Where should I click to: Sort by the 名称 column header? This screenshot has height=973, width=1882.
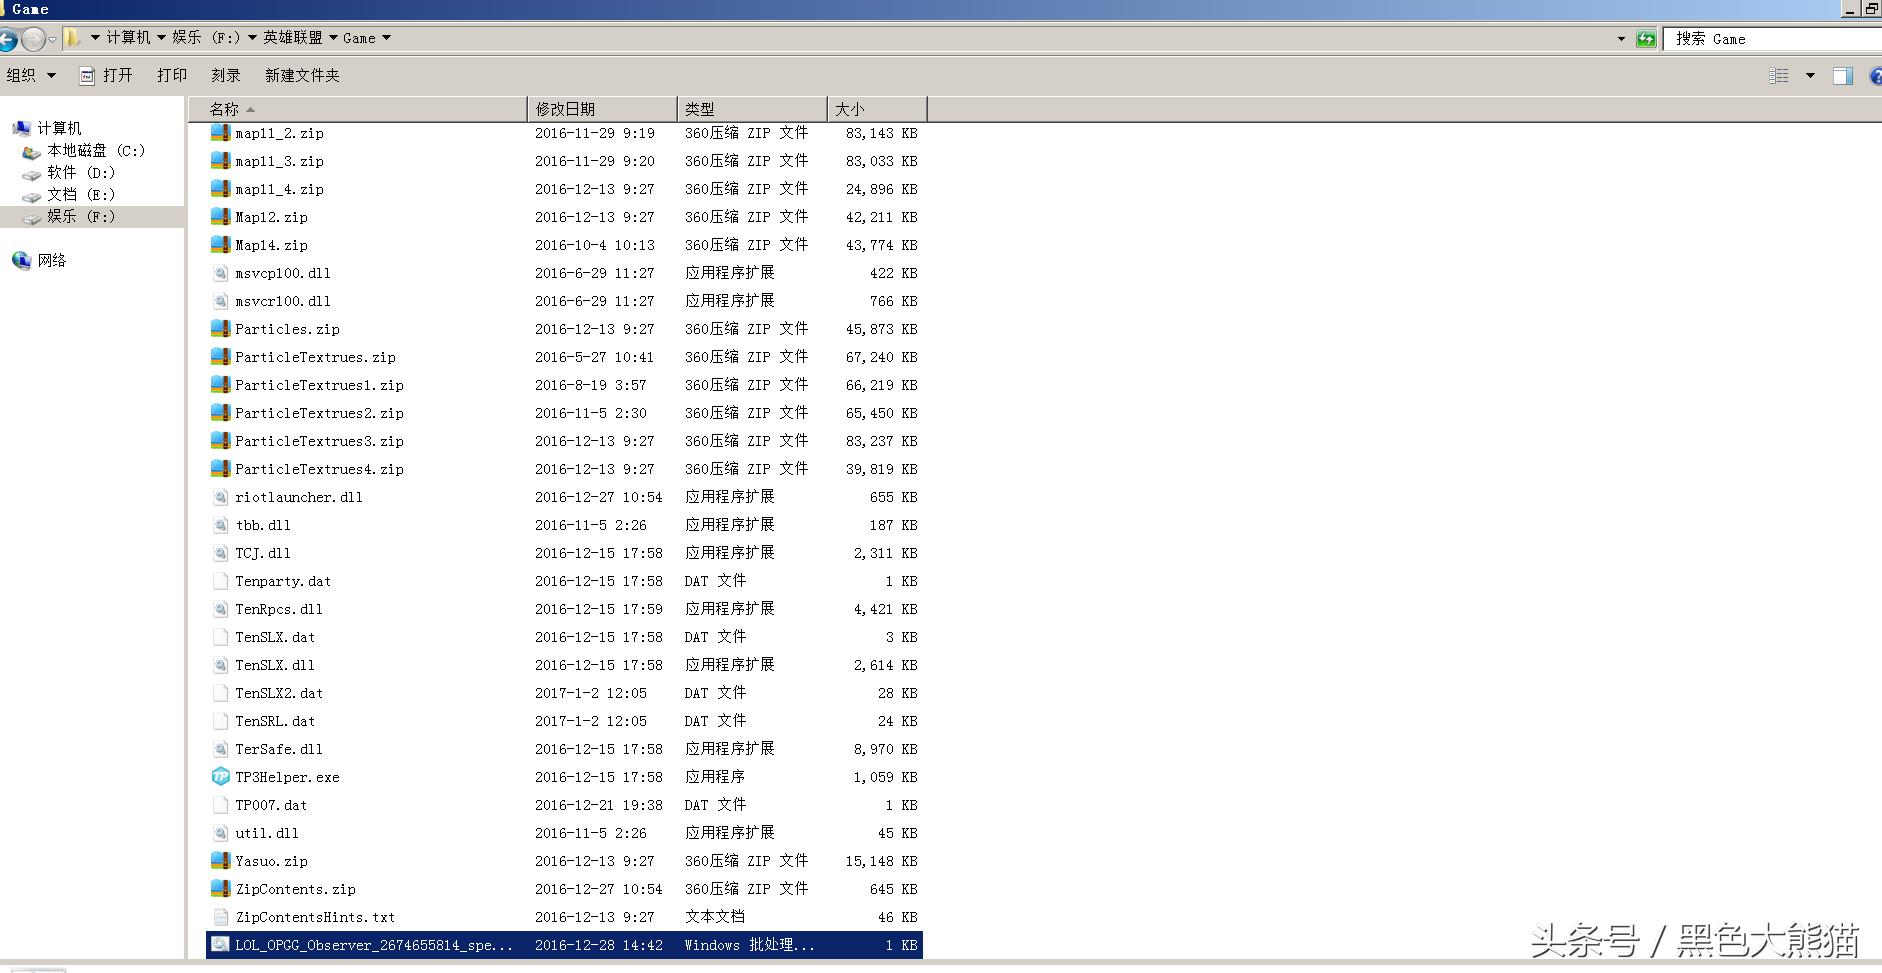coord(357,109)
